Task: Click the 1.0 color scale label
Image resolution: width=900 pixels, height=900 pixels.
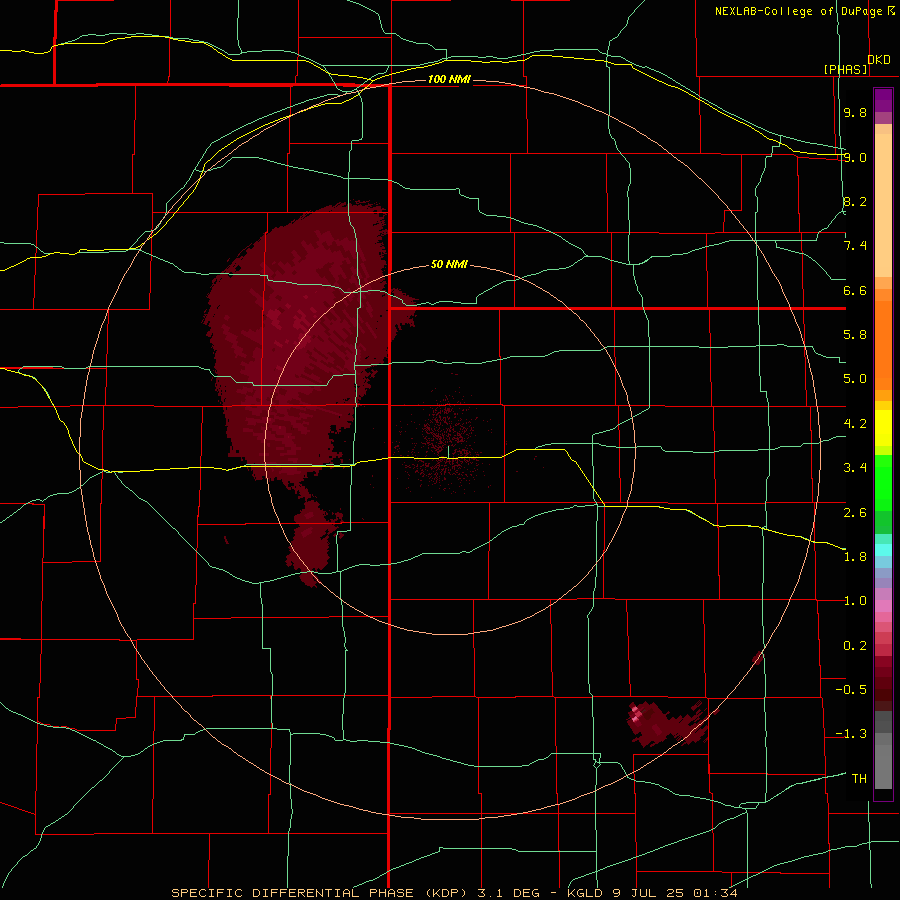Action: click(x=855, y=601)
